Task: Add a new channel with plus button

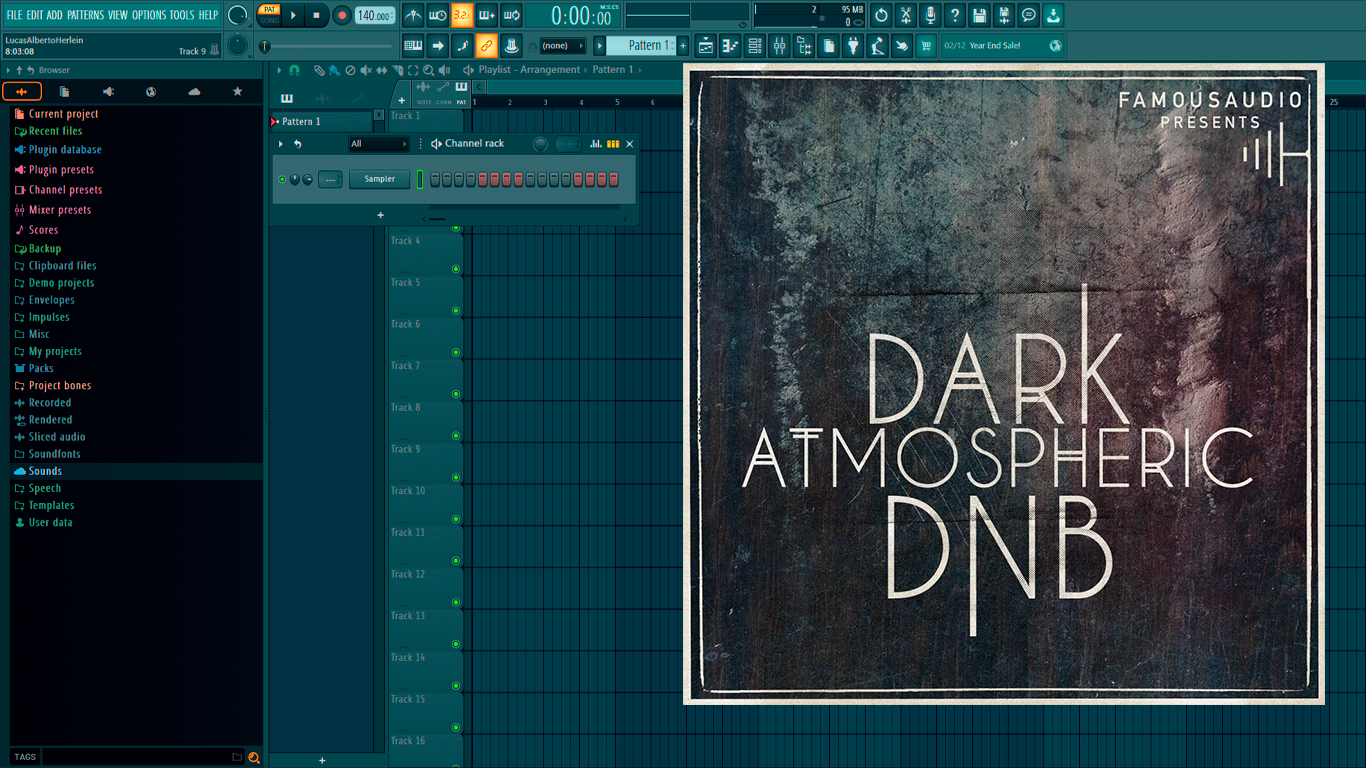Action: coord(380,215)
